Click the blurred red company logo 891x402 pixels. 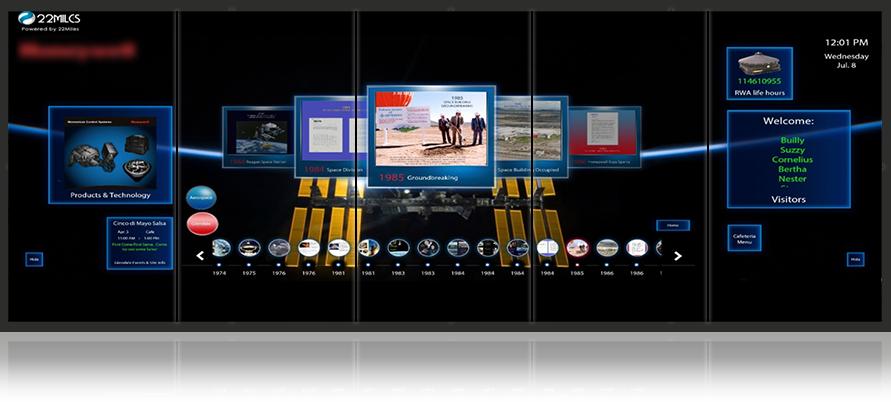(77, 50)
